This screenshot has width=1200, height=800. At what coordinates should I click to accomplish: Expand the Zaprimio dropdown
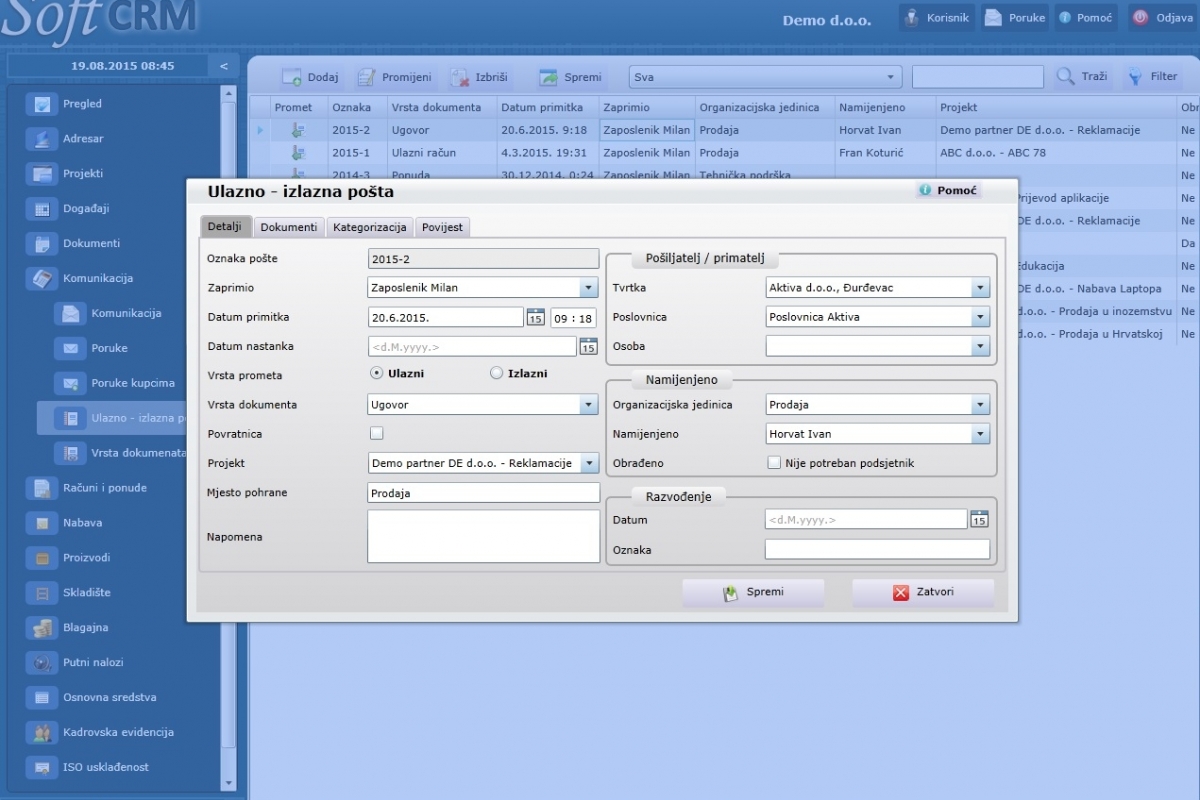tap(589, 288)
